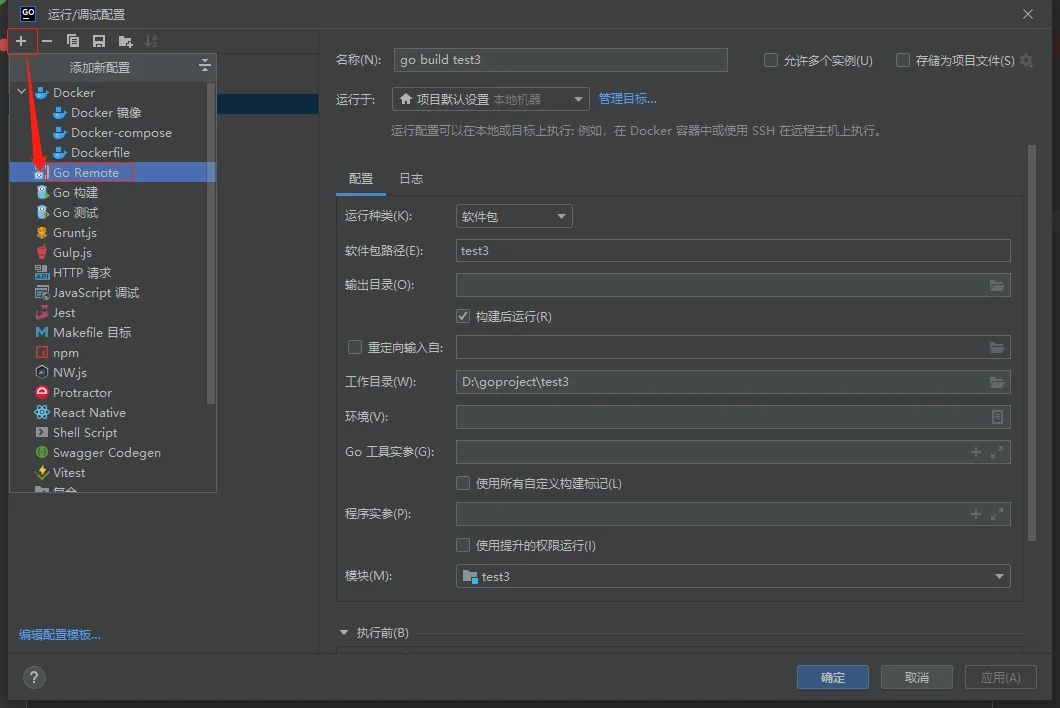Click the list icon in 环境 field
Screen dimensions: 1060x708
pos(996,417)
